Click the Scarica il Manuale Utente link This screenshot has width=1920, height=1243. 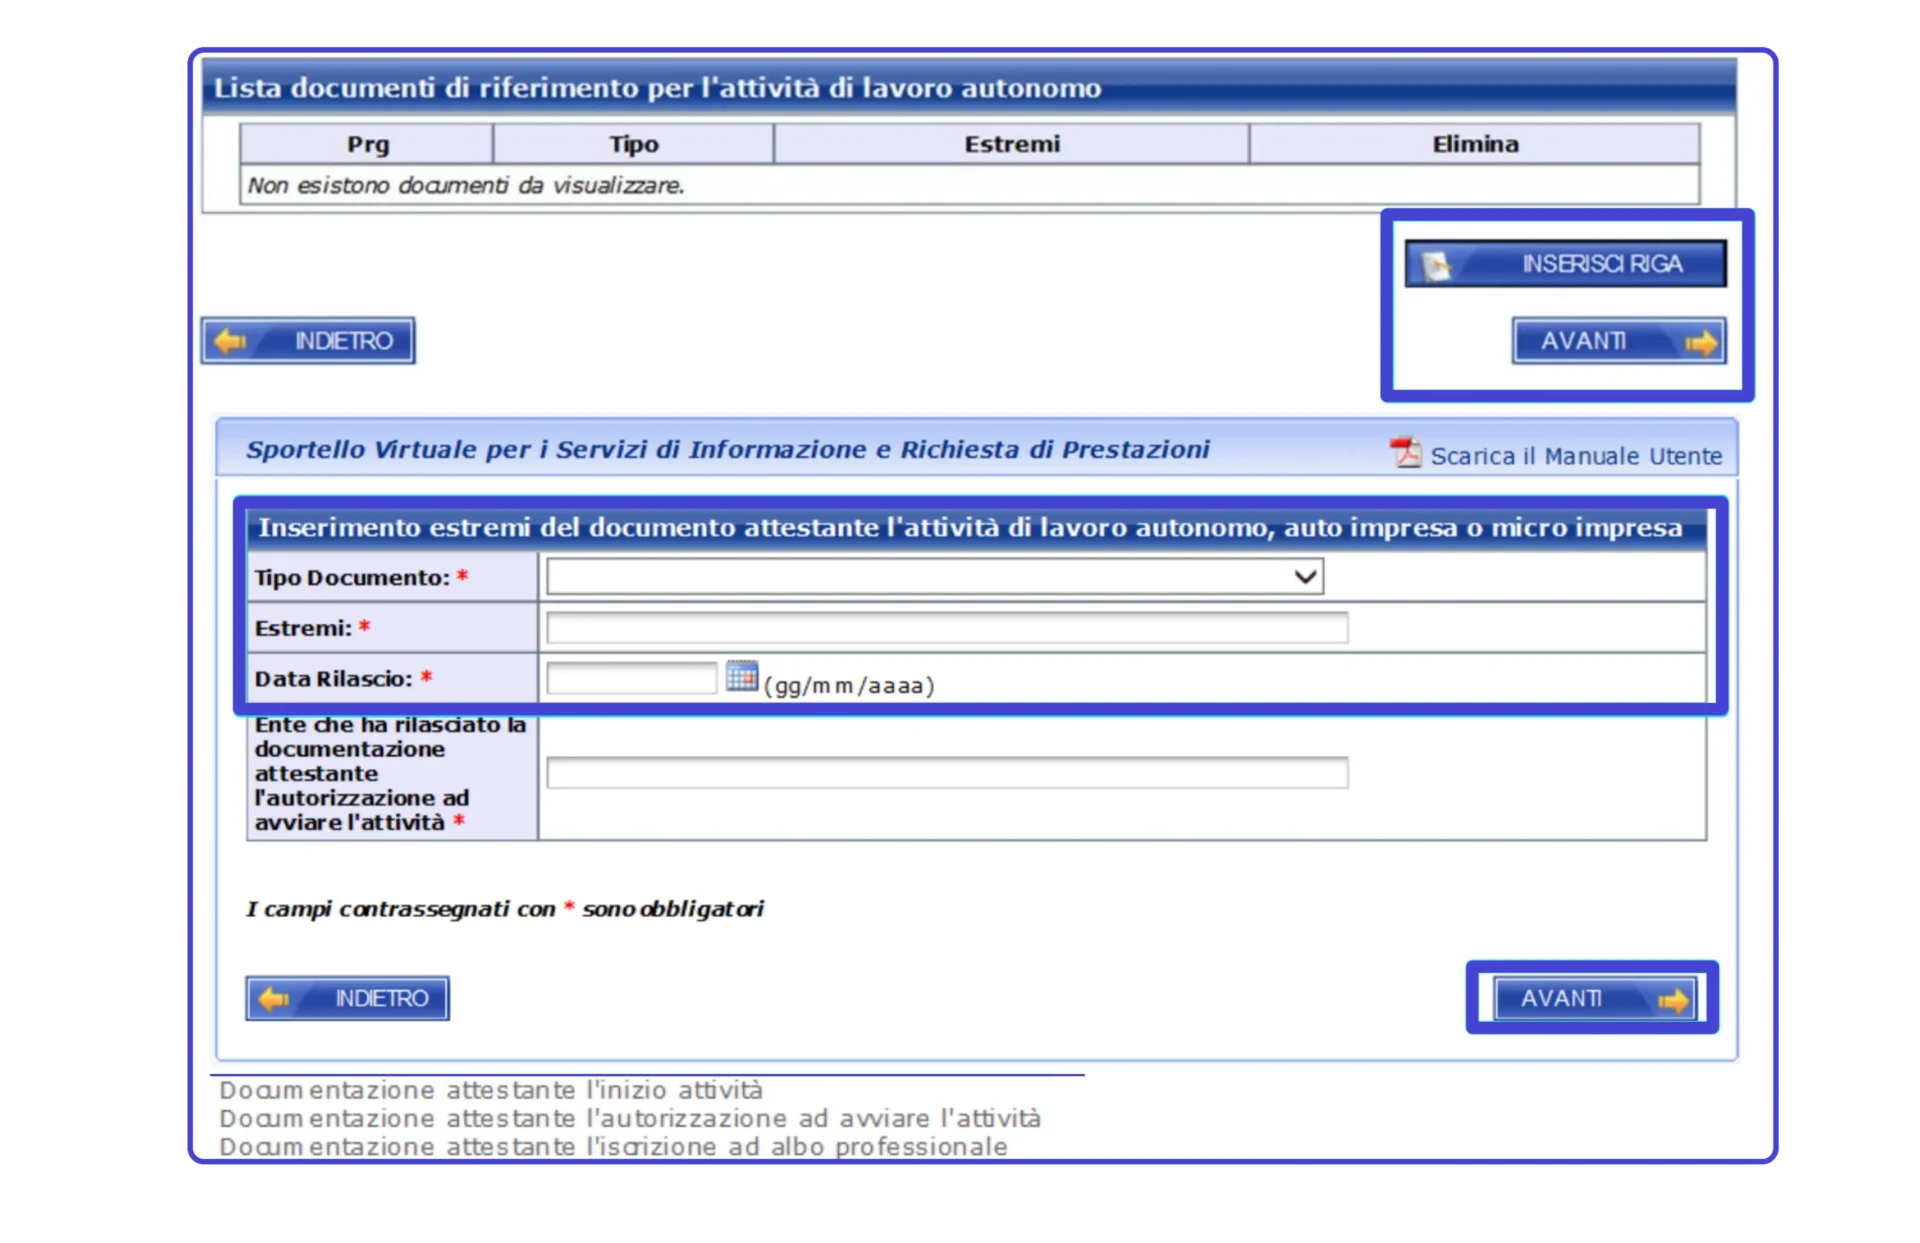point(1576,456)
